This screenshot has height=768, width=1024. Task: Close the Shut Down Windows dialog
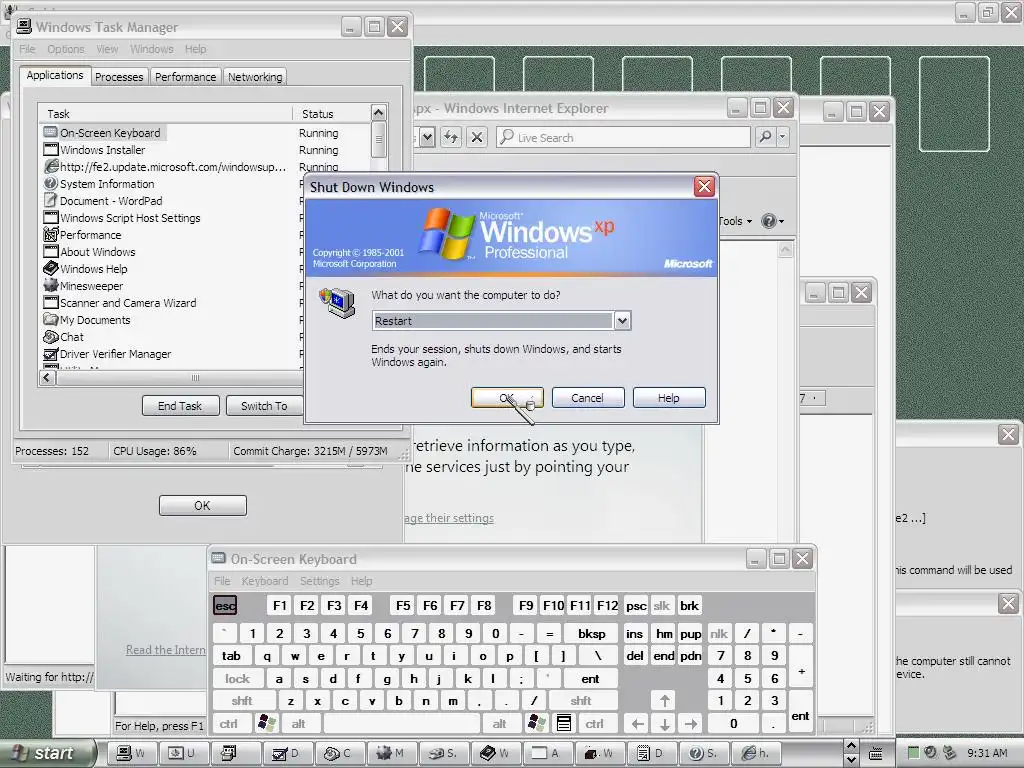(x=704, y=187)
